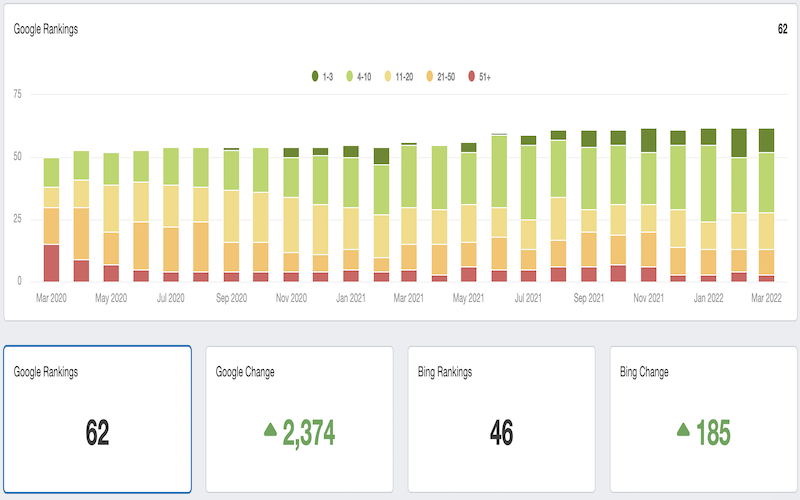Toggle the 21-50 legend series
The height and width of the screenshot is (500, 800).
(441, 77)
